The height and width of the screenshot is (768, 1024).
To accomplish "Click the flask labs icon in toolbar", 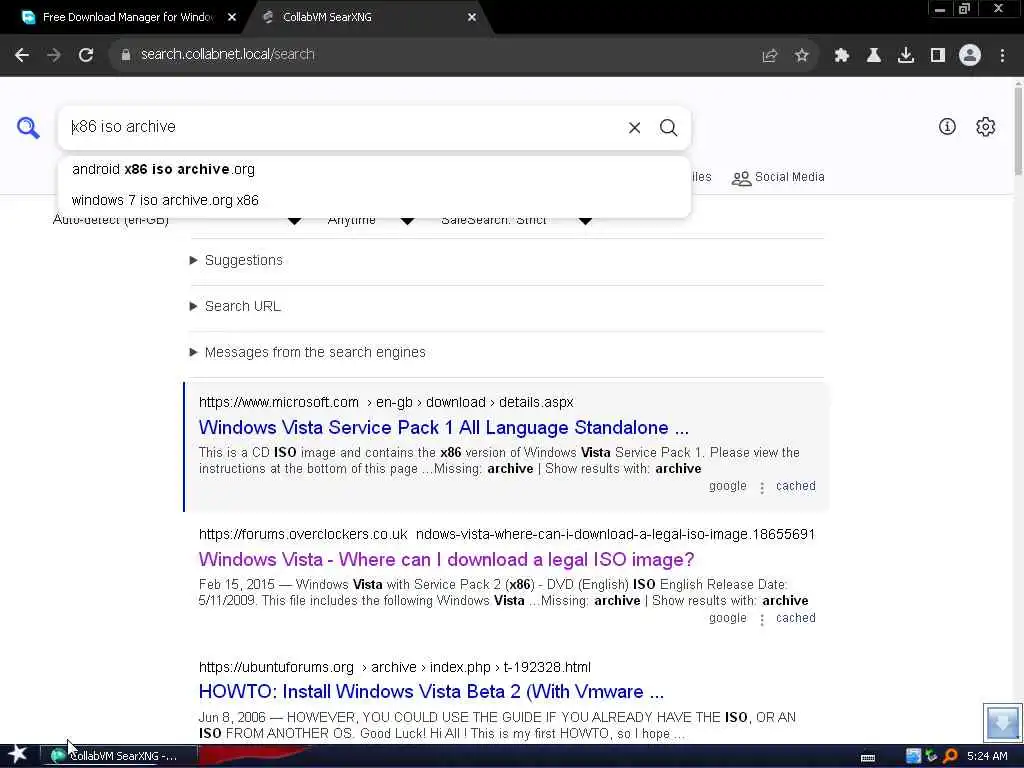I will tap(873, 56).
